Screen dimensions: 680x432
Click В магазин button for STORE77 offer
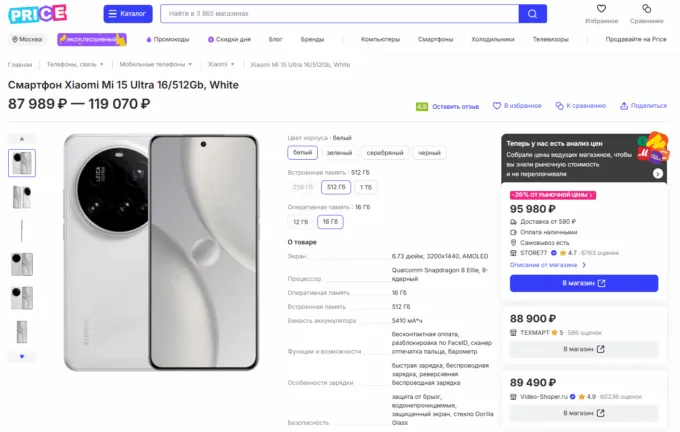pos(583,283)
